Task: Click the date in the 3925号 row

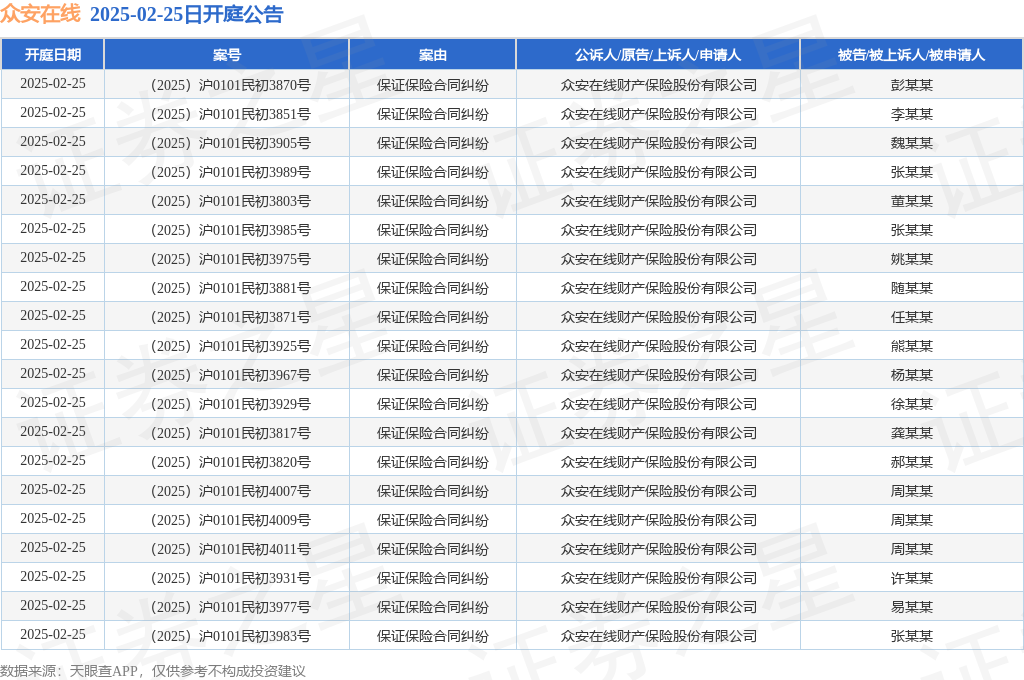Action: point(53,344)
